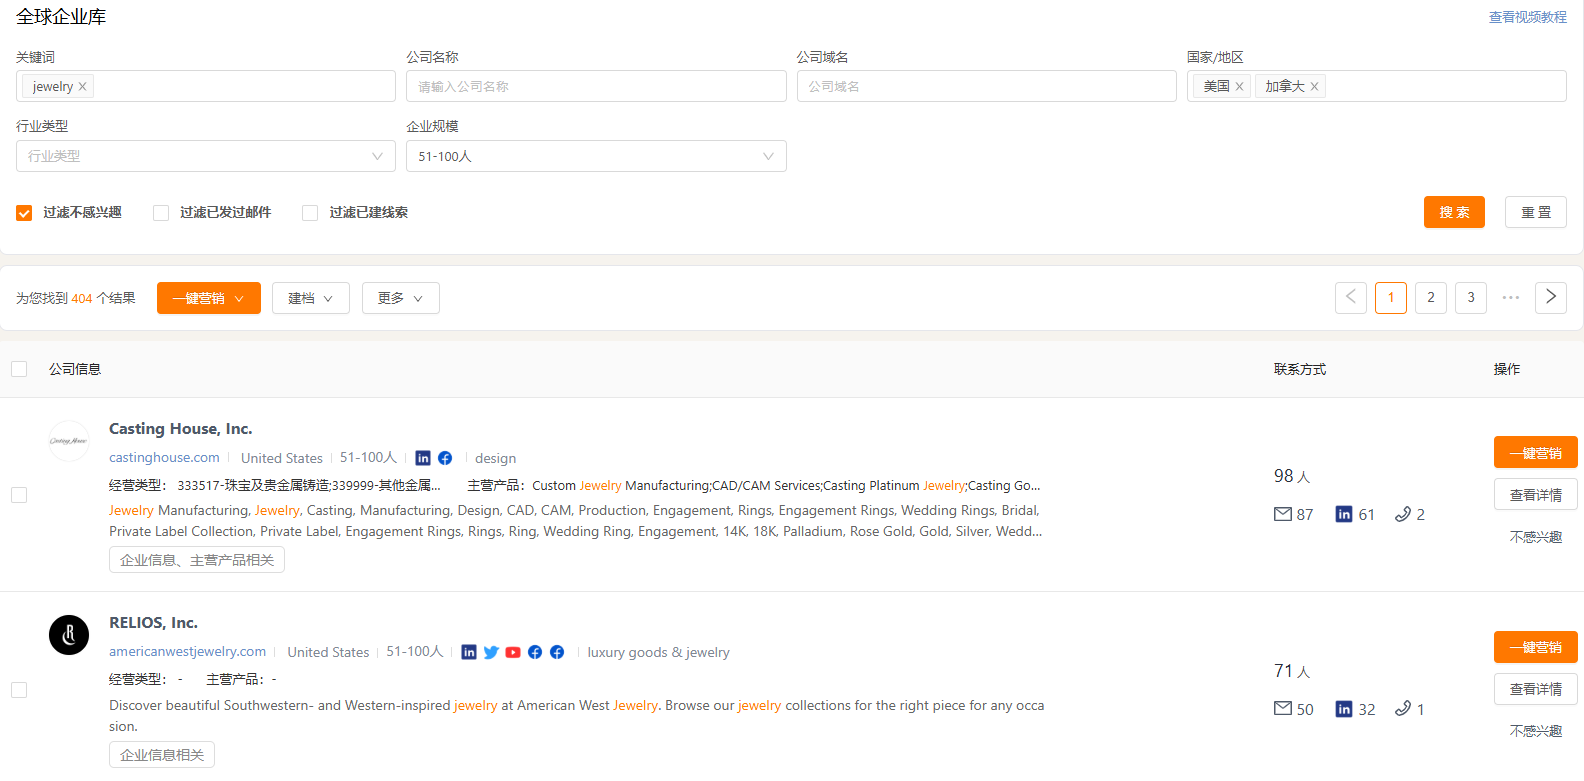The image size is (1584, 781).
Task: Remove the jewelry keyword tag
Action: coord(82,87)
